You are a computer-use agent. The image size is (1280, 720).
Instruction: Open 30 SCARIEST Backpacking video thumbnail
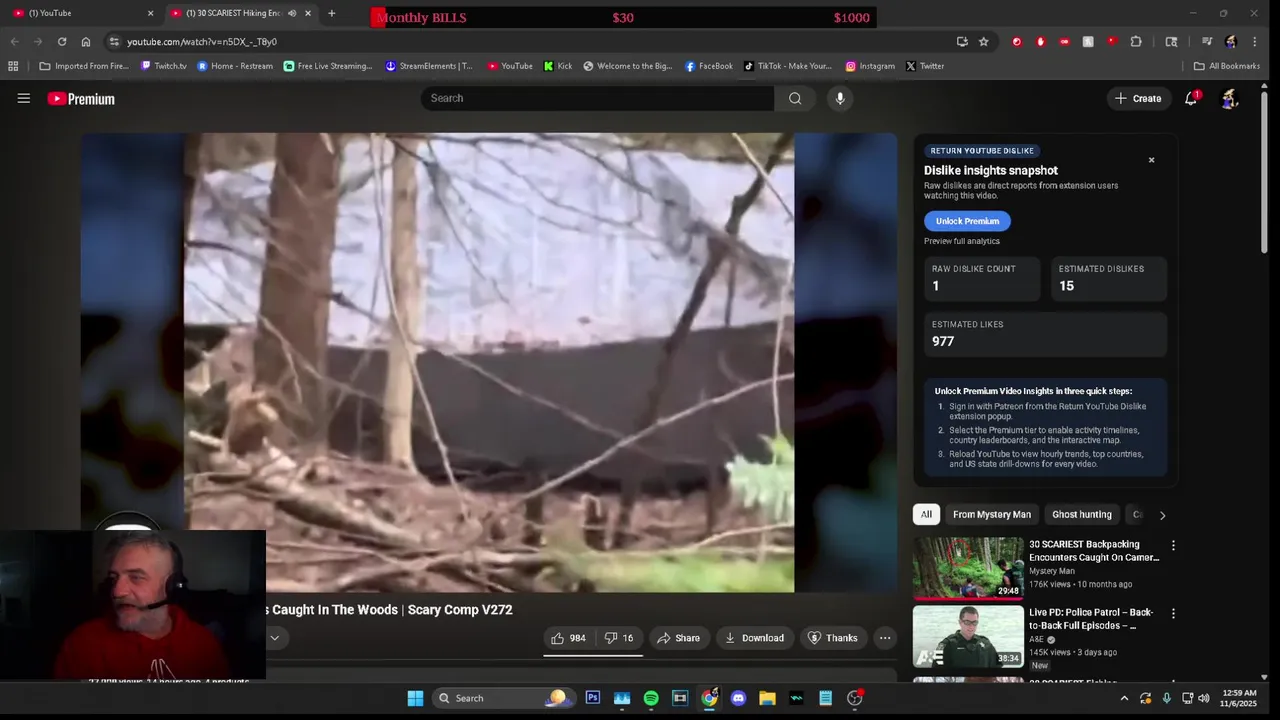(968, 568)
